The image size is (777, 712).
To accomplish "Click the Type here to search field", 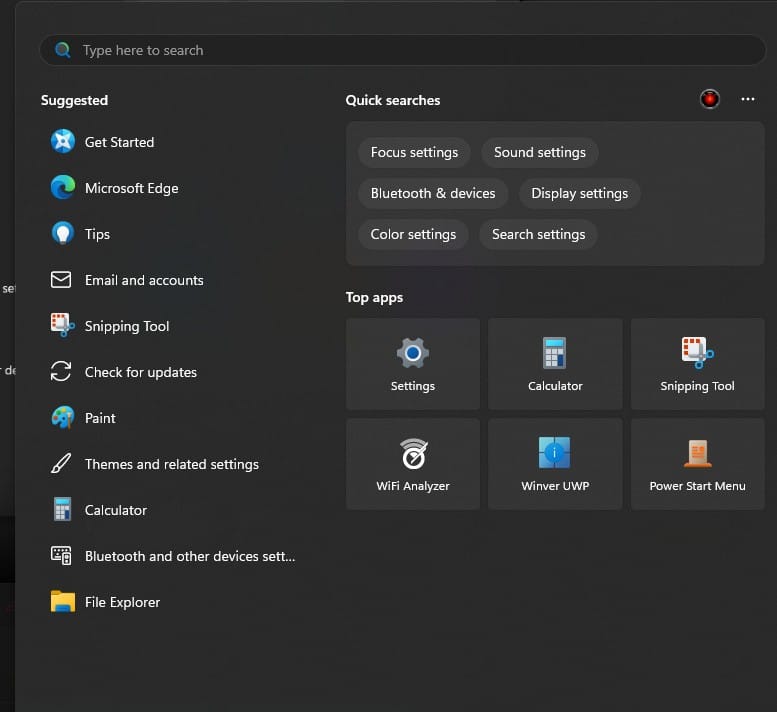I will point(402,50).
